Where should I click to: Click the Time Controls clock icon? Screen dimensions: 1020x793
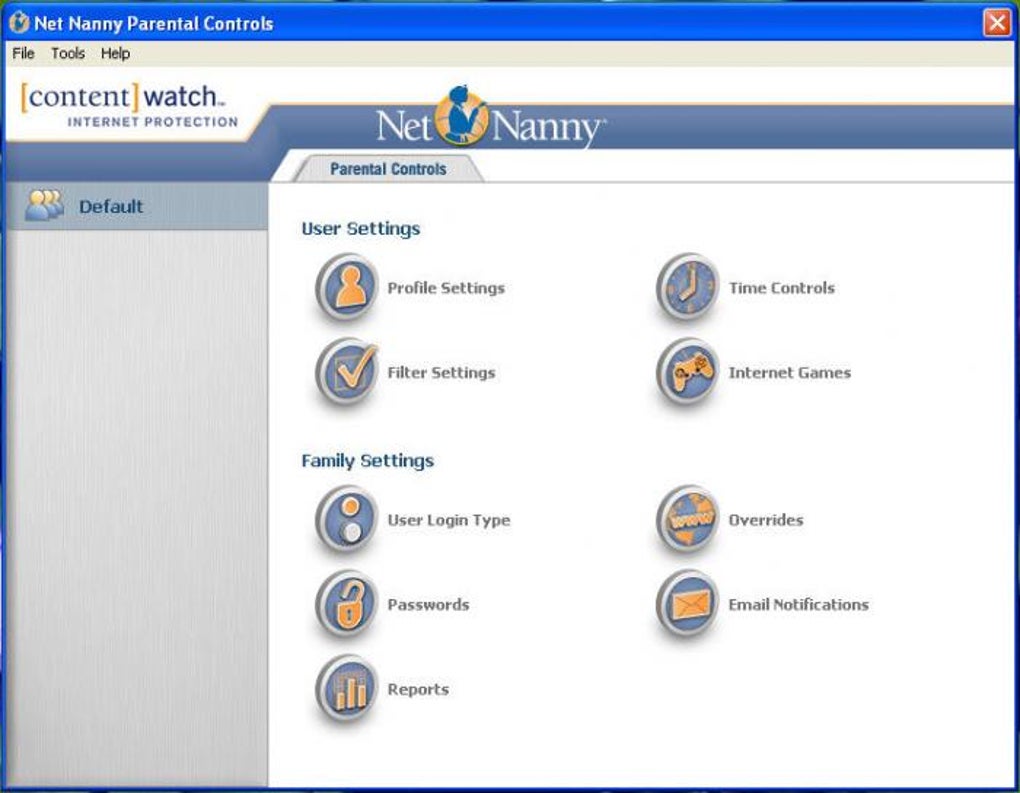[x=688, y=287]
